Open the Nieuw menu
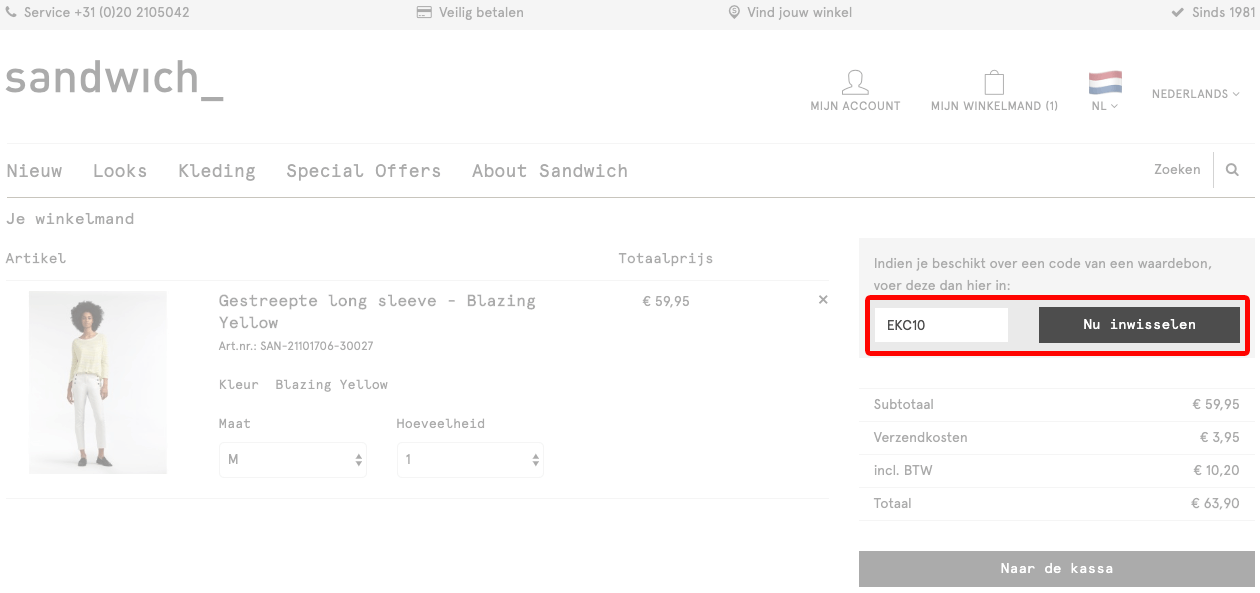This screenshot has height=593, width=1260. pos(34,171)
